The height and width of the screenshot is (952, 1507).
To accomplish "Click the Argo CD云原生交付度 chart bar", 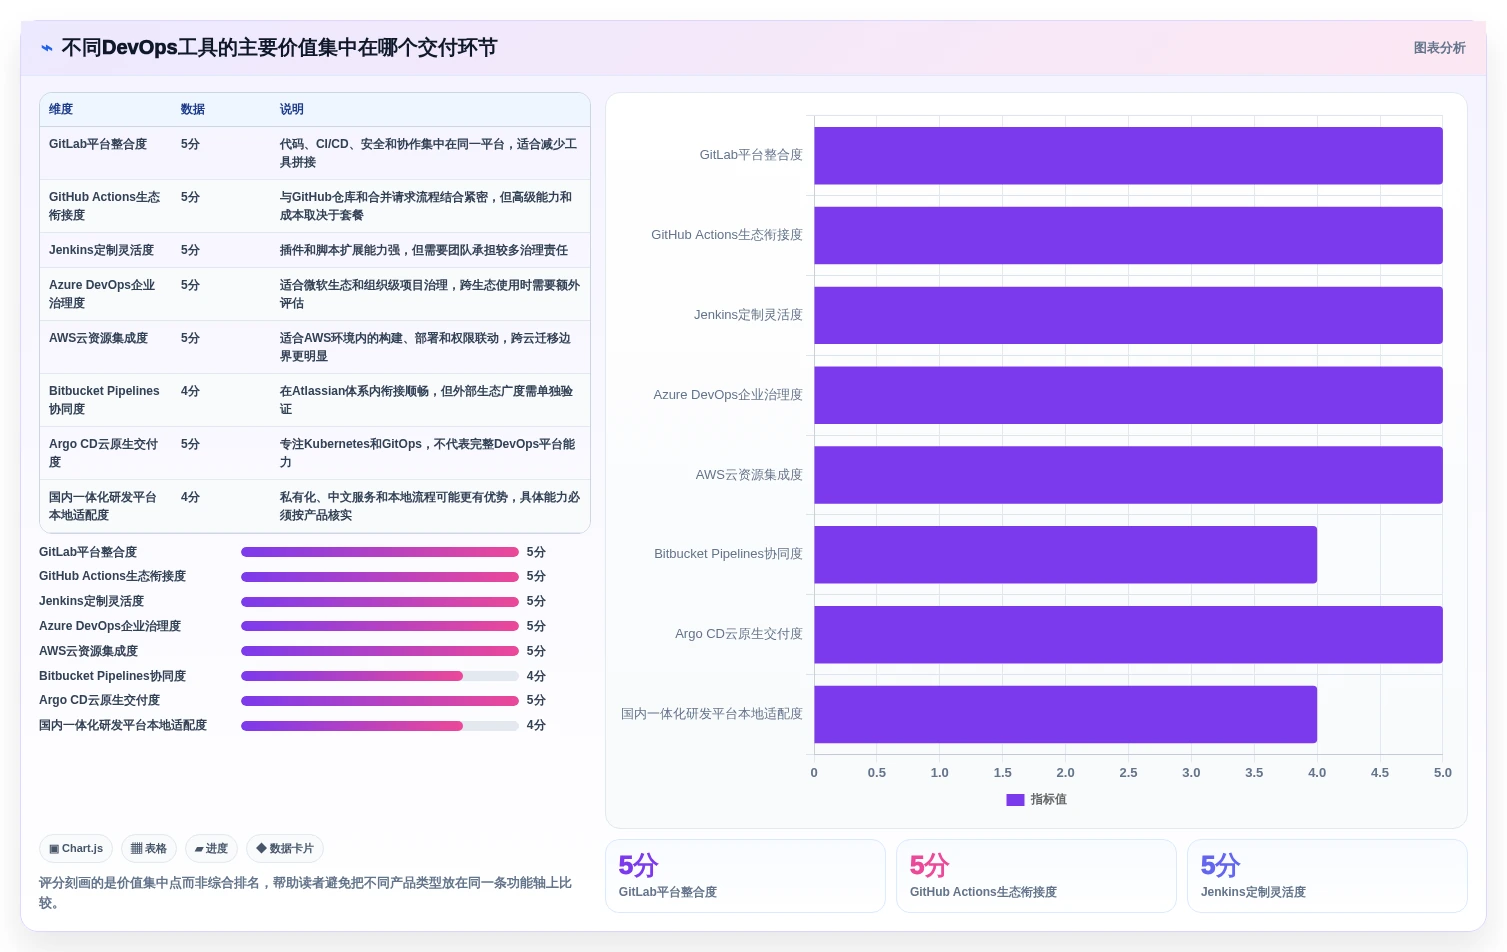I will (x=1128, y=635).
